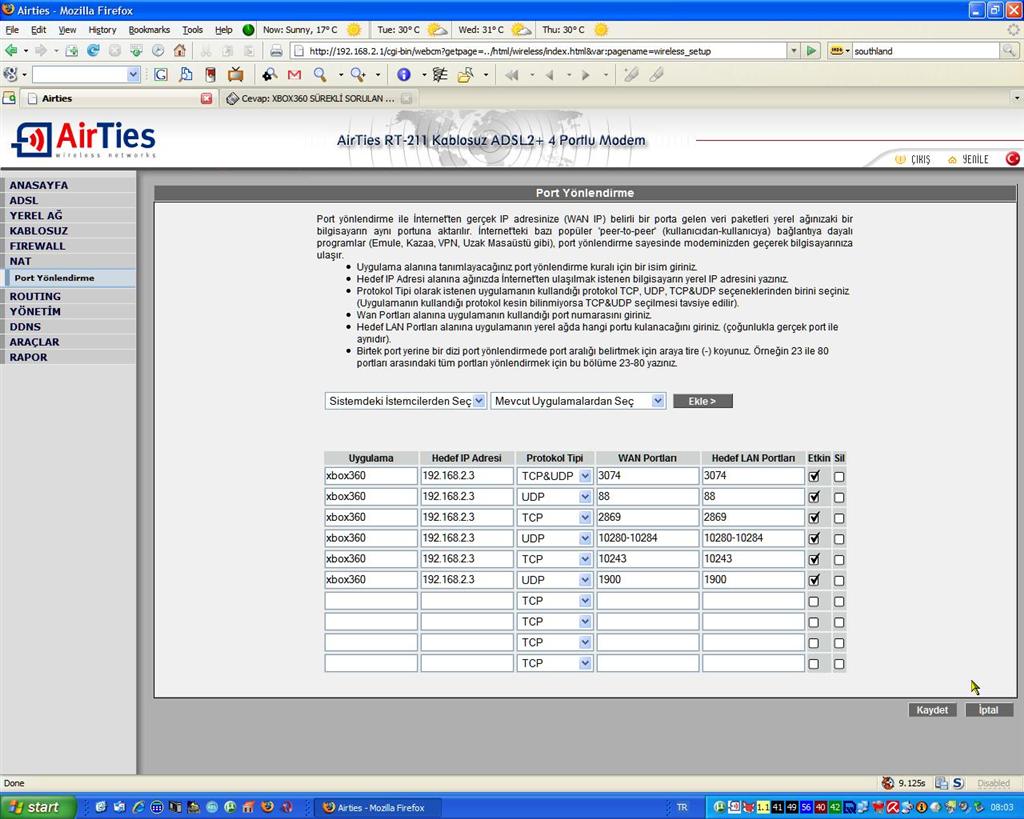
Task: Switch to Cevap: XBOX360 SÜREKLİ SORULAN tab
Action: (318, 99)
